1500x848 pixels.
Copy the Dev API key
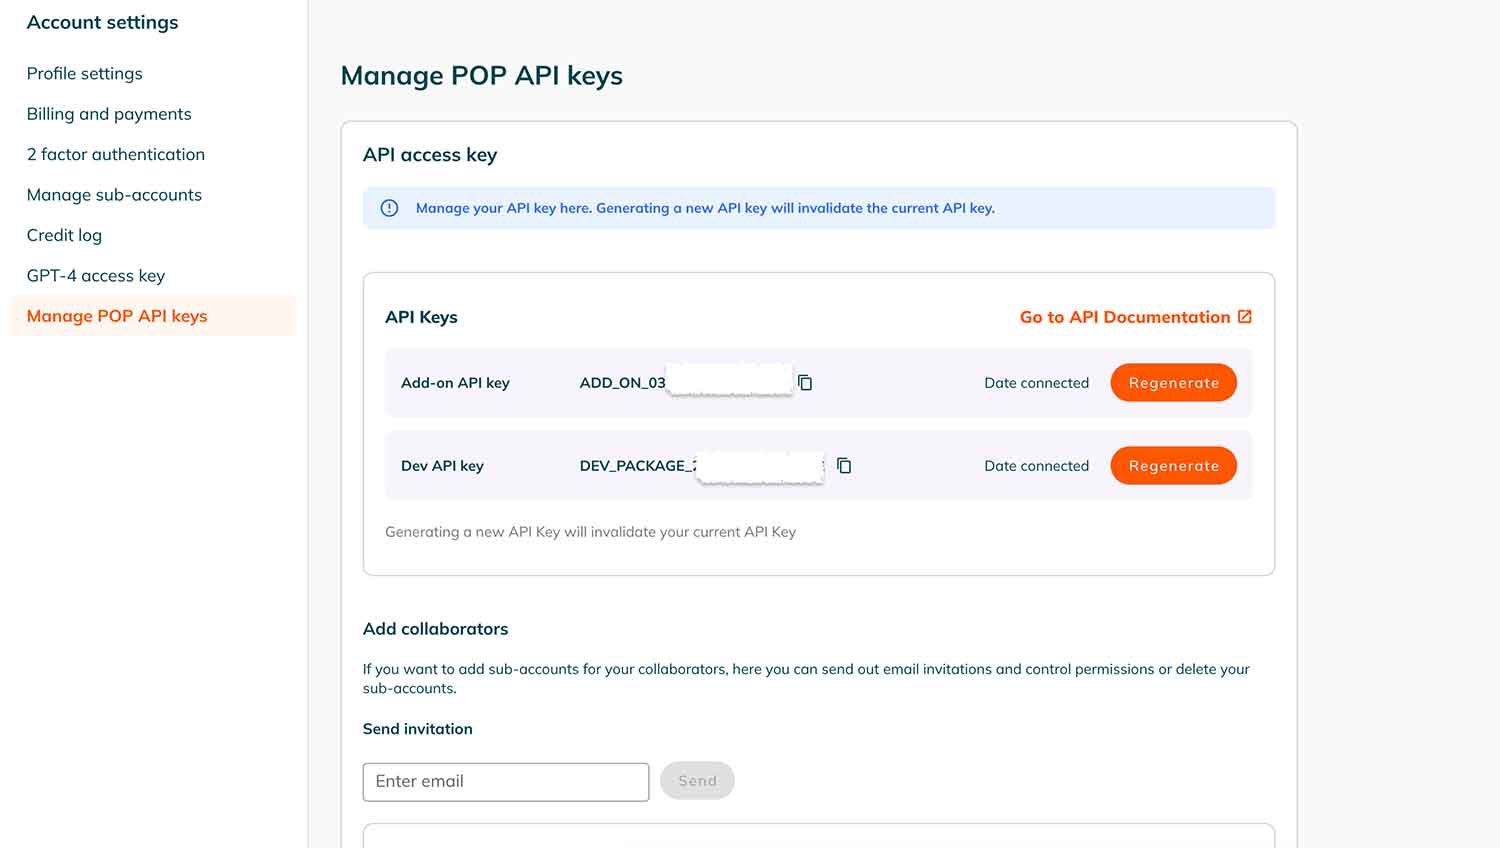843,465
